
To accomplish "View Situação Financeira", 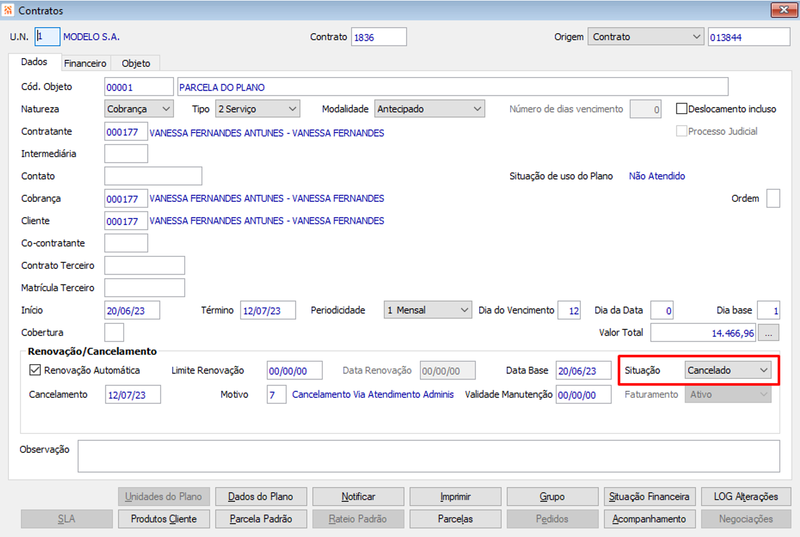I will point(649,496).
